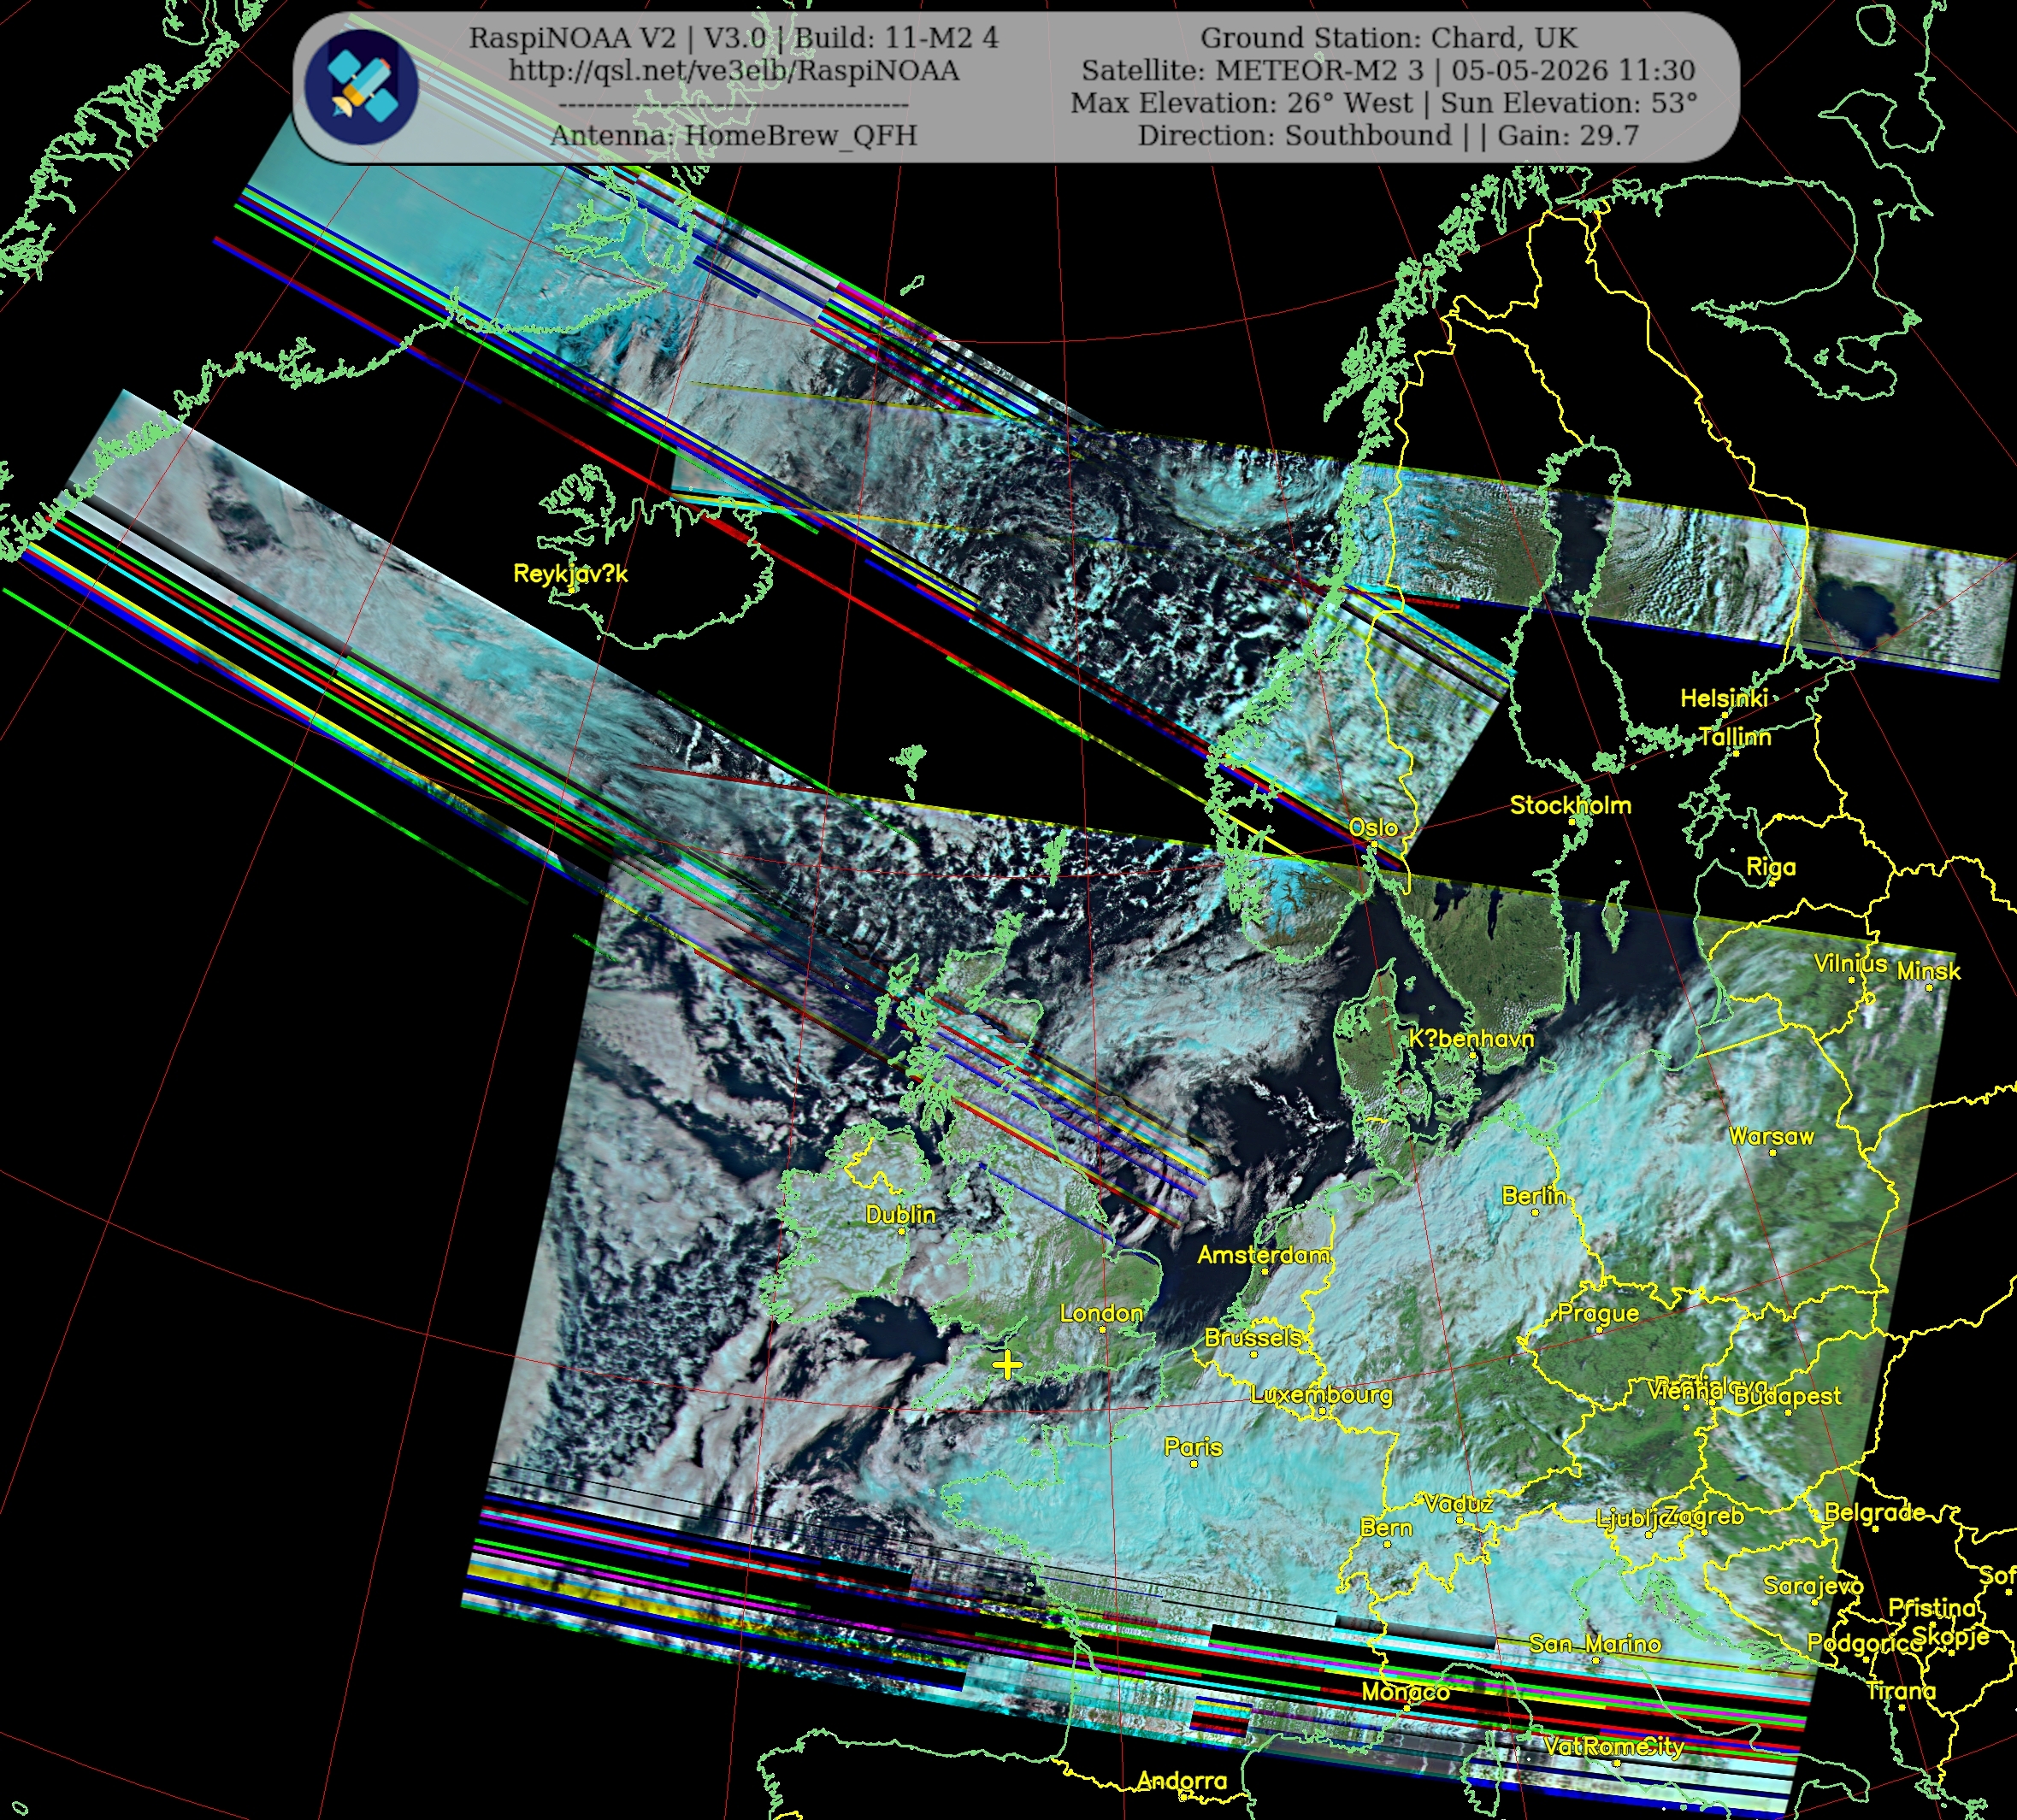Click the Antenna HomeBrew_QFH text

point(733,136)
